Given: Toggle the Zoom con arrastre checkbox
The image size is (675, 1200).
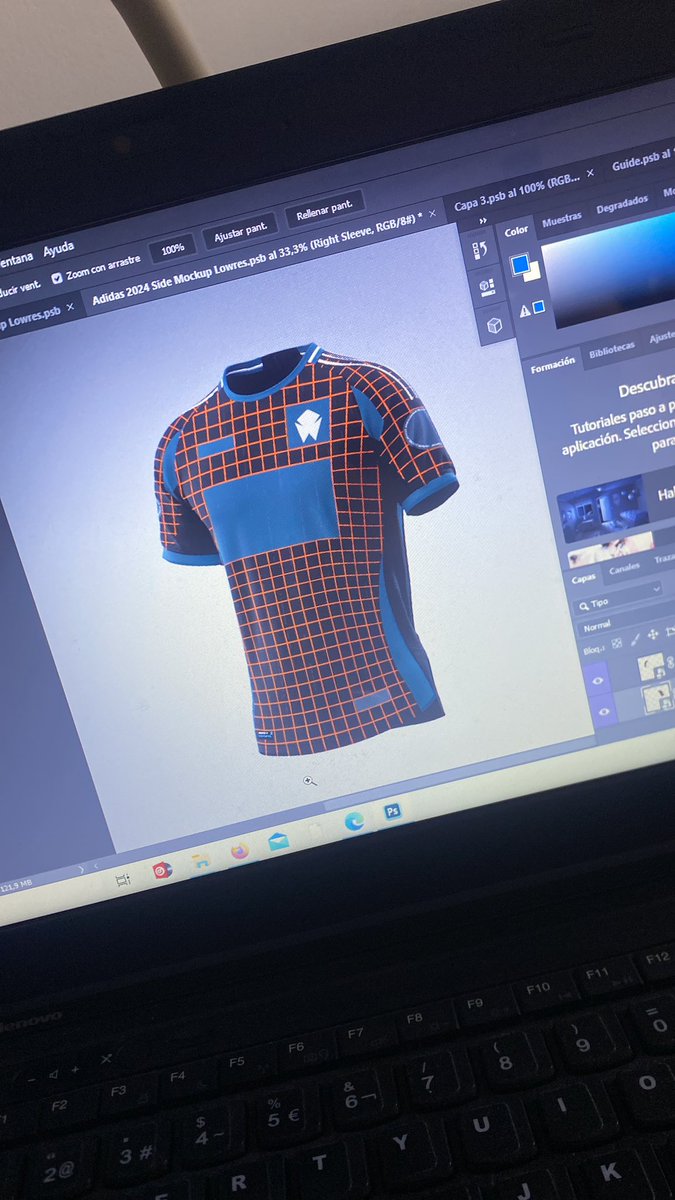Looking at the screenshot, I should click(x=57, y=278).
